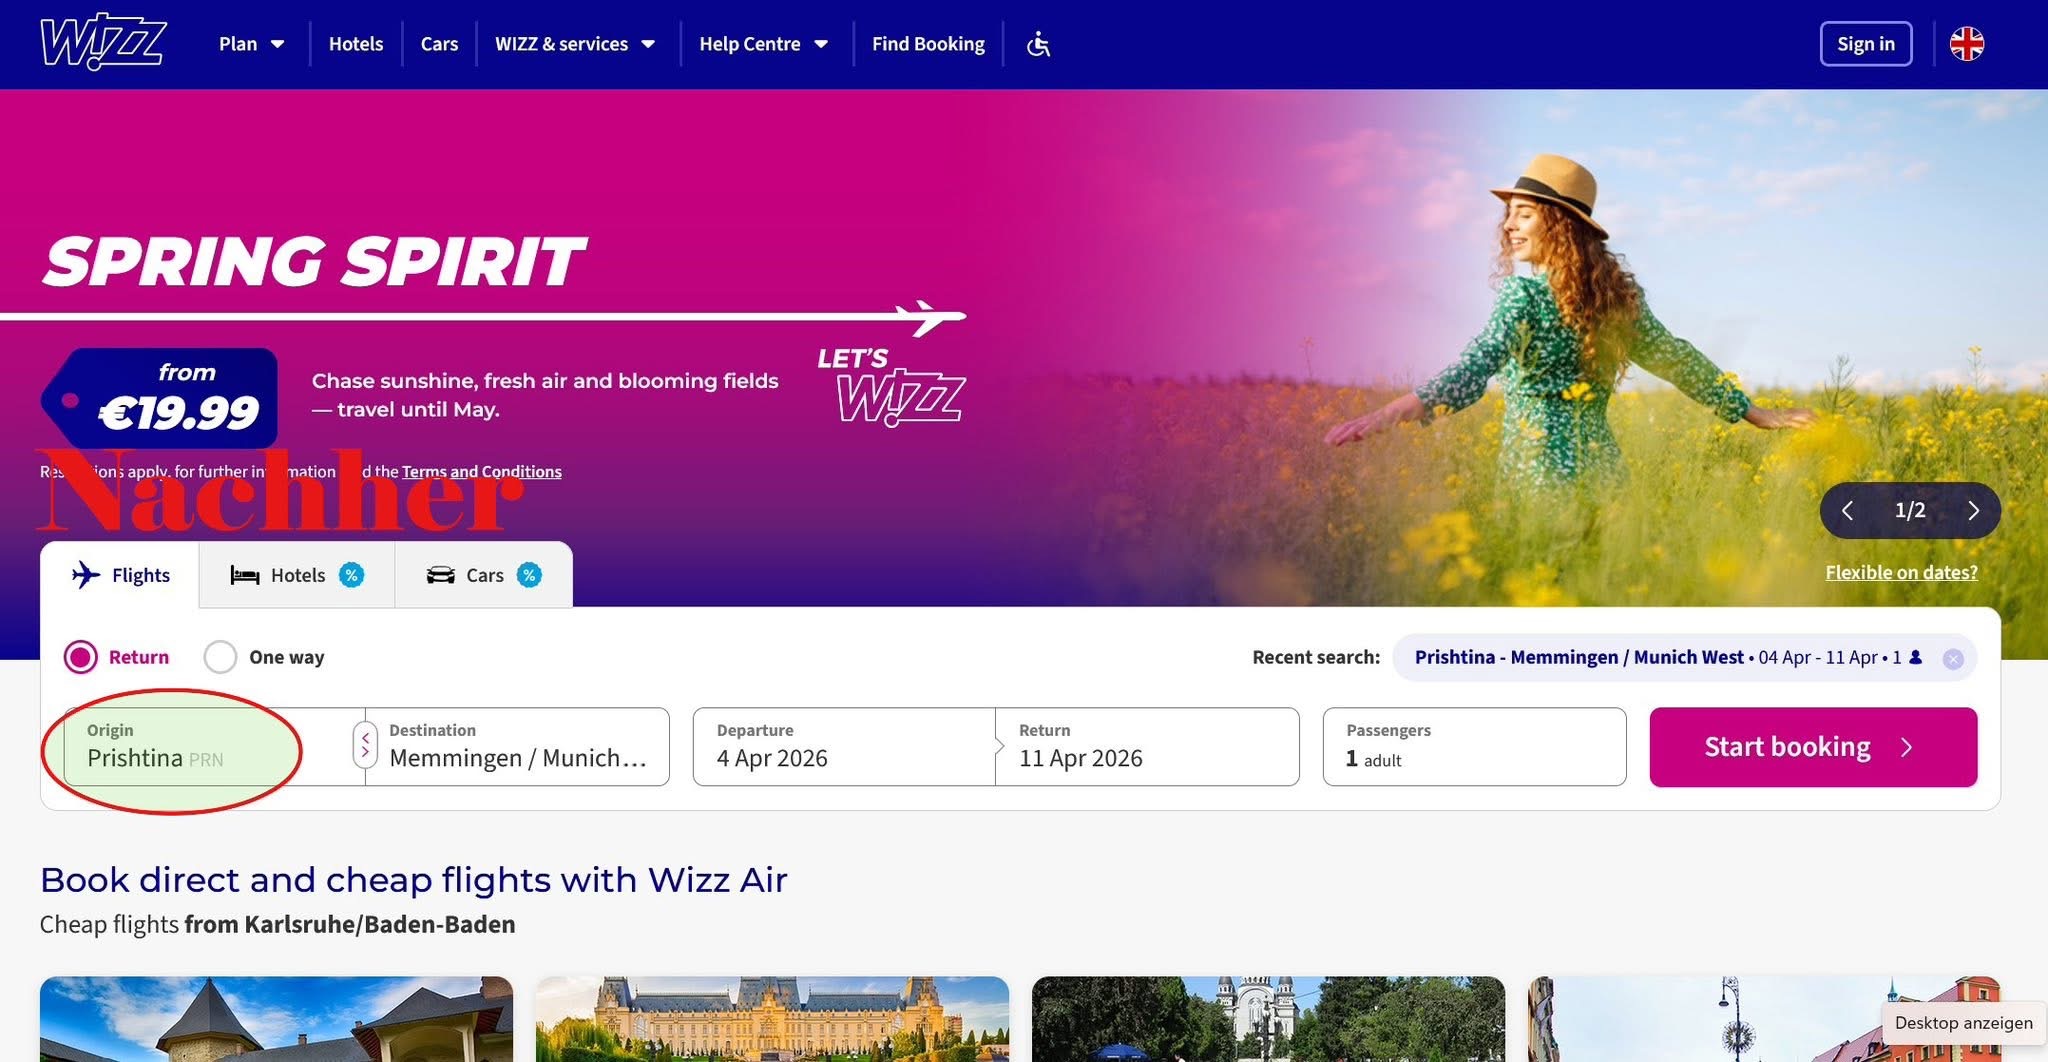Select the Return trip radio button
The image size is (2048, 1062).
pyautogui.click(x=82, y=657)
